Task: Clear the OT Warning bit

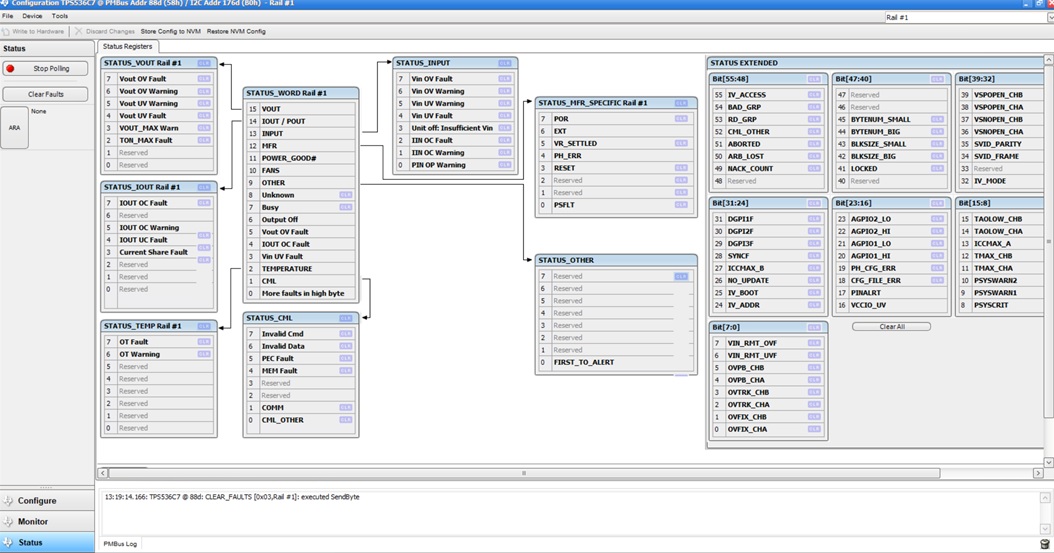Action: click(x=204, y=354)
